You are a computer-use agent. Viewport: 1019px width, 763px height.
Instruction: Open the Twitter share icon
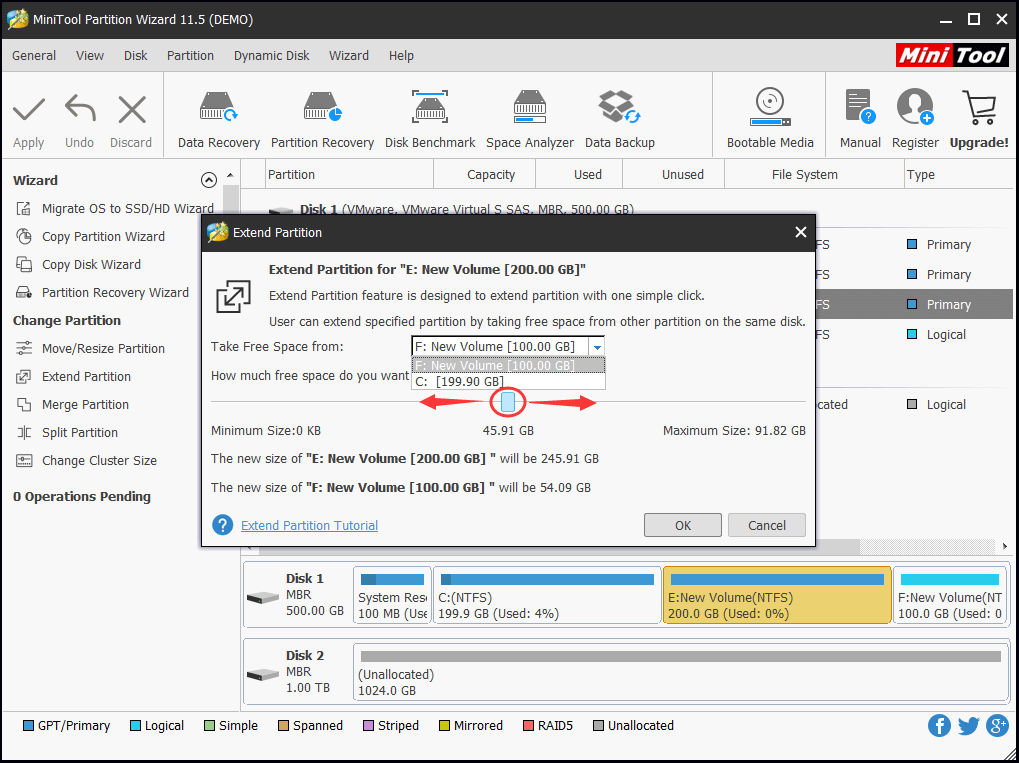[968, 725]
